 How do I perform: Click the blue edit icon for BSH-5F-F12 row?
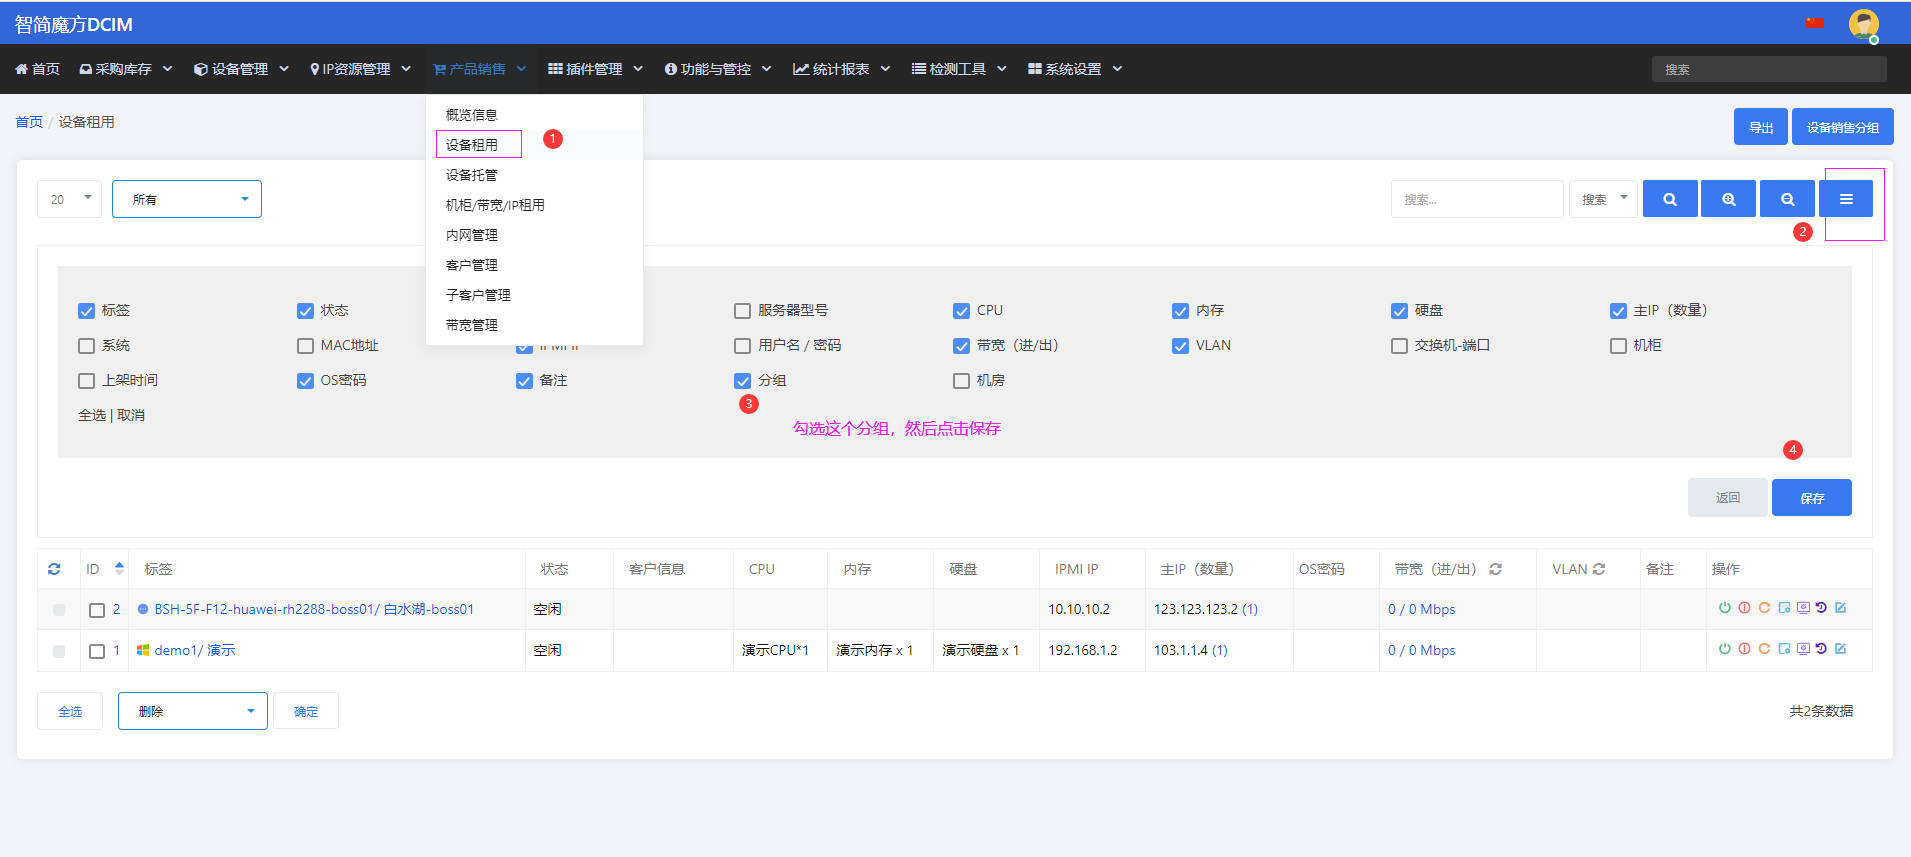tap(1841, 608)
